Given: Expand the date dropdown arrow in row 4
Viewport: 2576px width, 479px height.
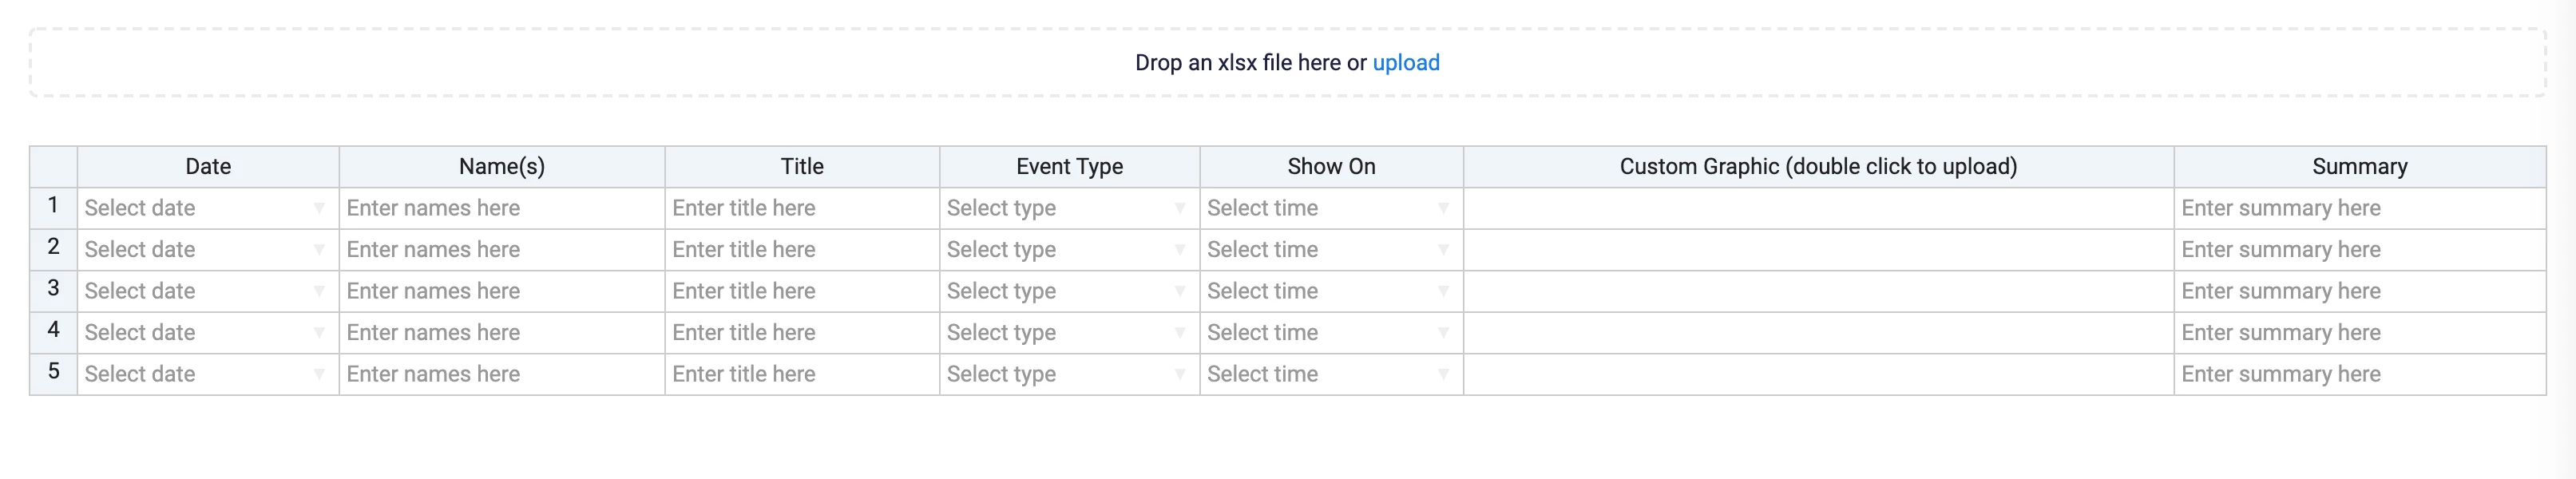Looking at the screenshot, I should (318, 333).
